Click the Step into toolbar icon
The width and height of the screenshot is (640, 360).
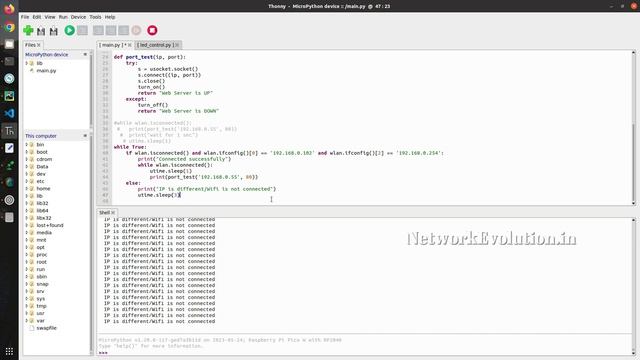tap(111, 30)
